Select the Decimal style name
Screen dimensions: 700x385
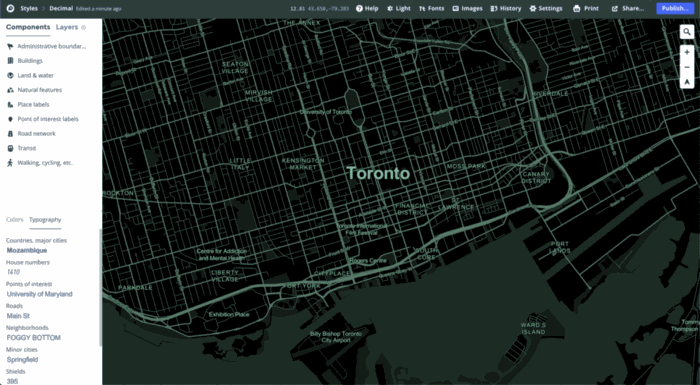pyautogui.click(x=61, y=8)
